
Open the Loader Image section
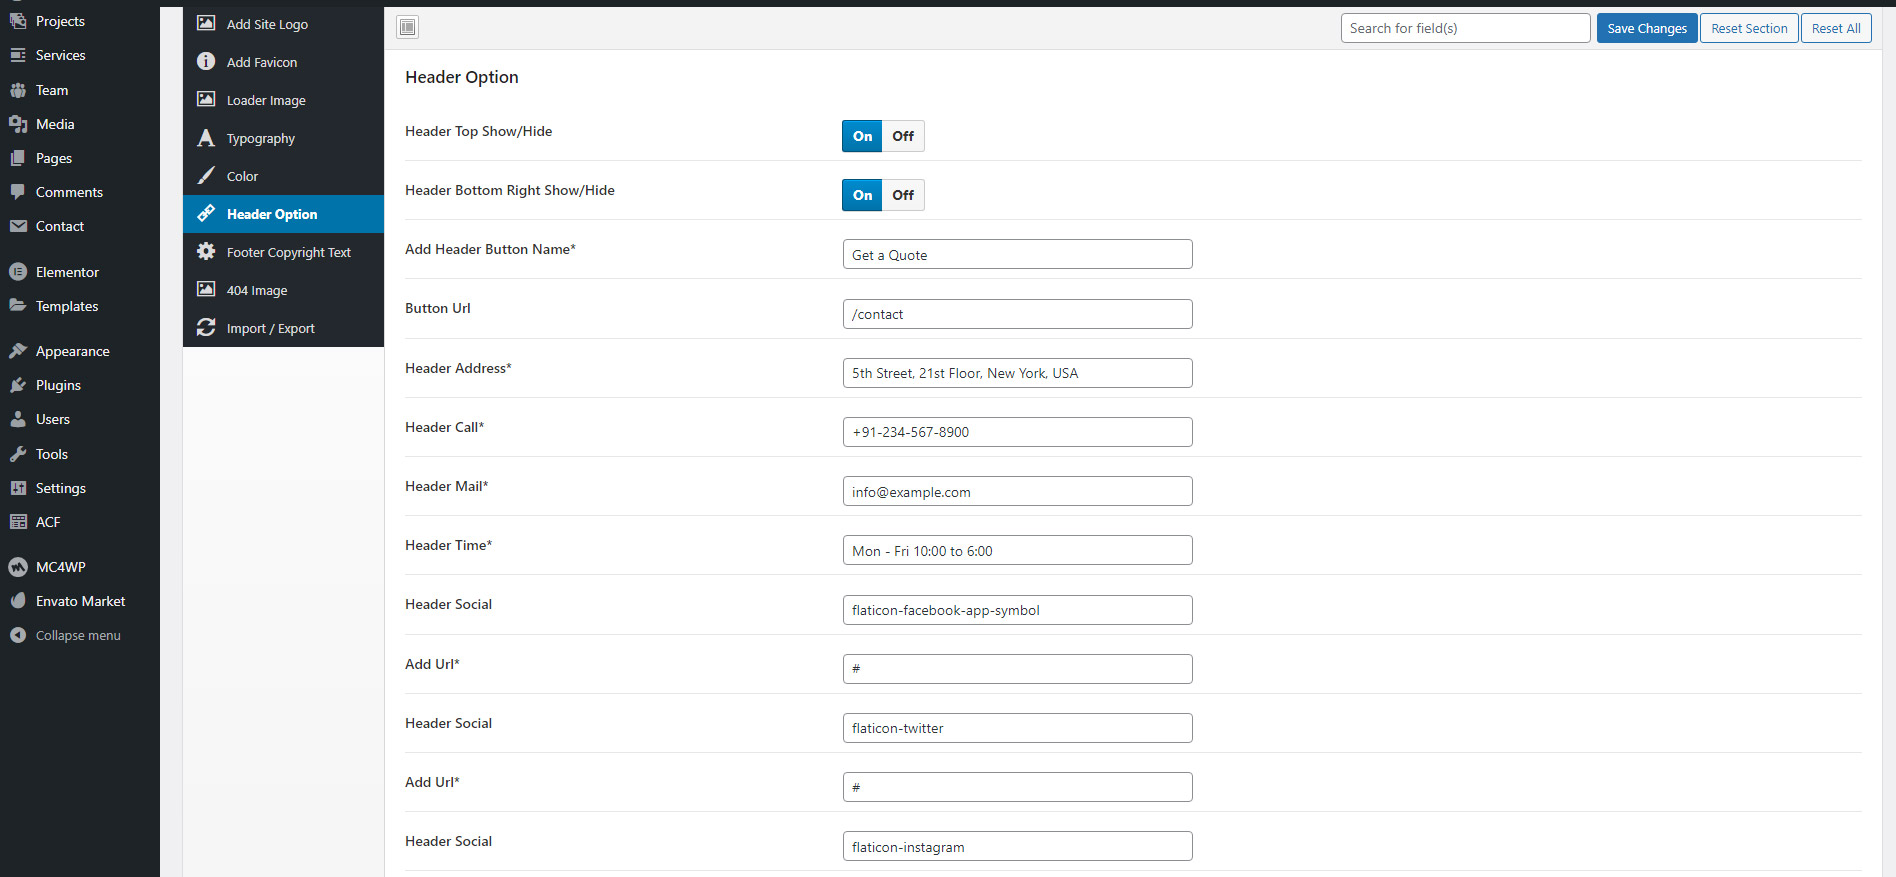pyautogui.click(x=266, y=100)
